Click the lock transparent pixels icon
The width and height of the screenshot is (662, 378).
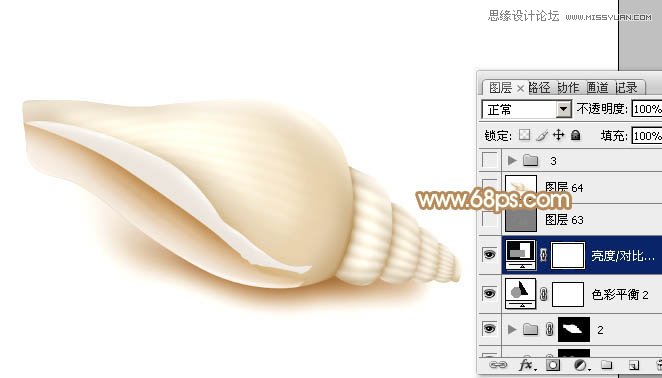point(524,135)
